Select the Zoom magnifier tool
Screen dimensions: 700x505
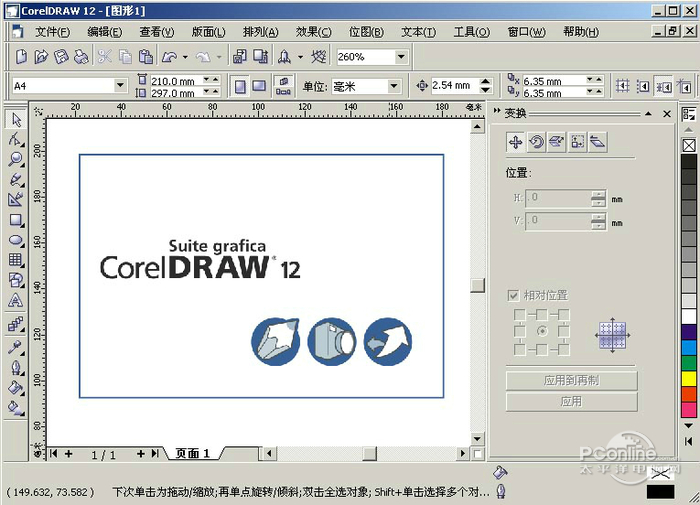(x=16, y=159)
